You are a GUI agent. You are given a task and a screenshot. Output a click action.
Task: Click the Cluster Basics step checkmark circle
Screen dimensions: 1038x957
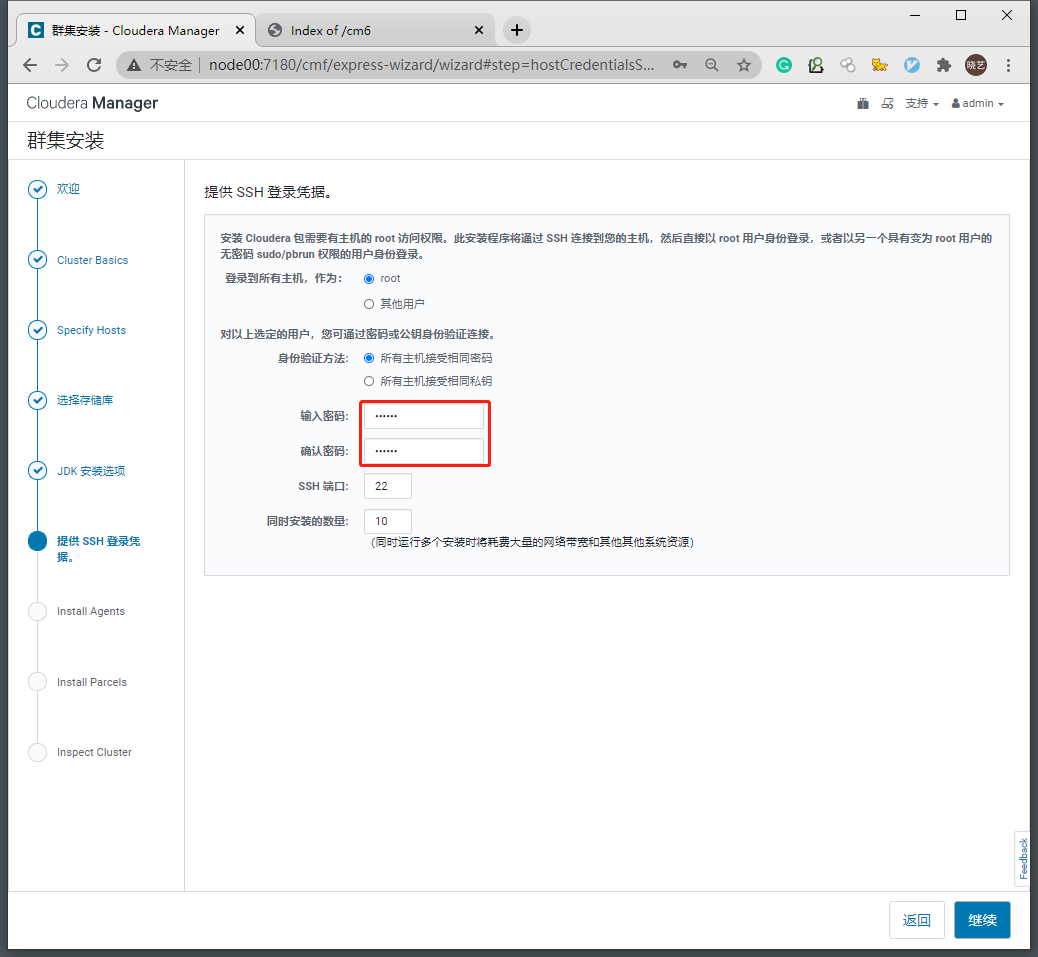(38, 259)
